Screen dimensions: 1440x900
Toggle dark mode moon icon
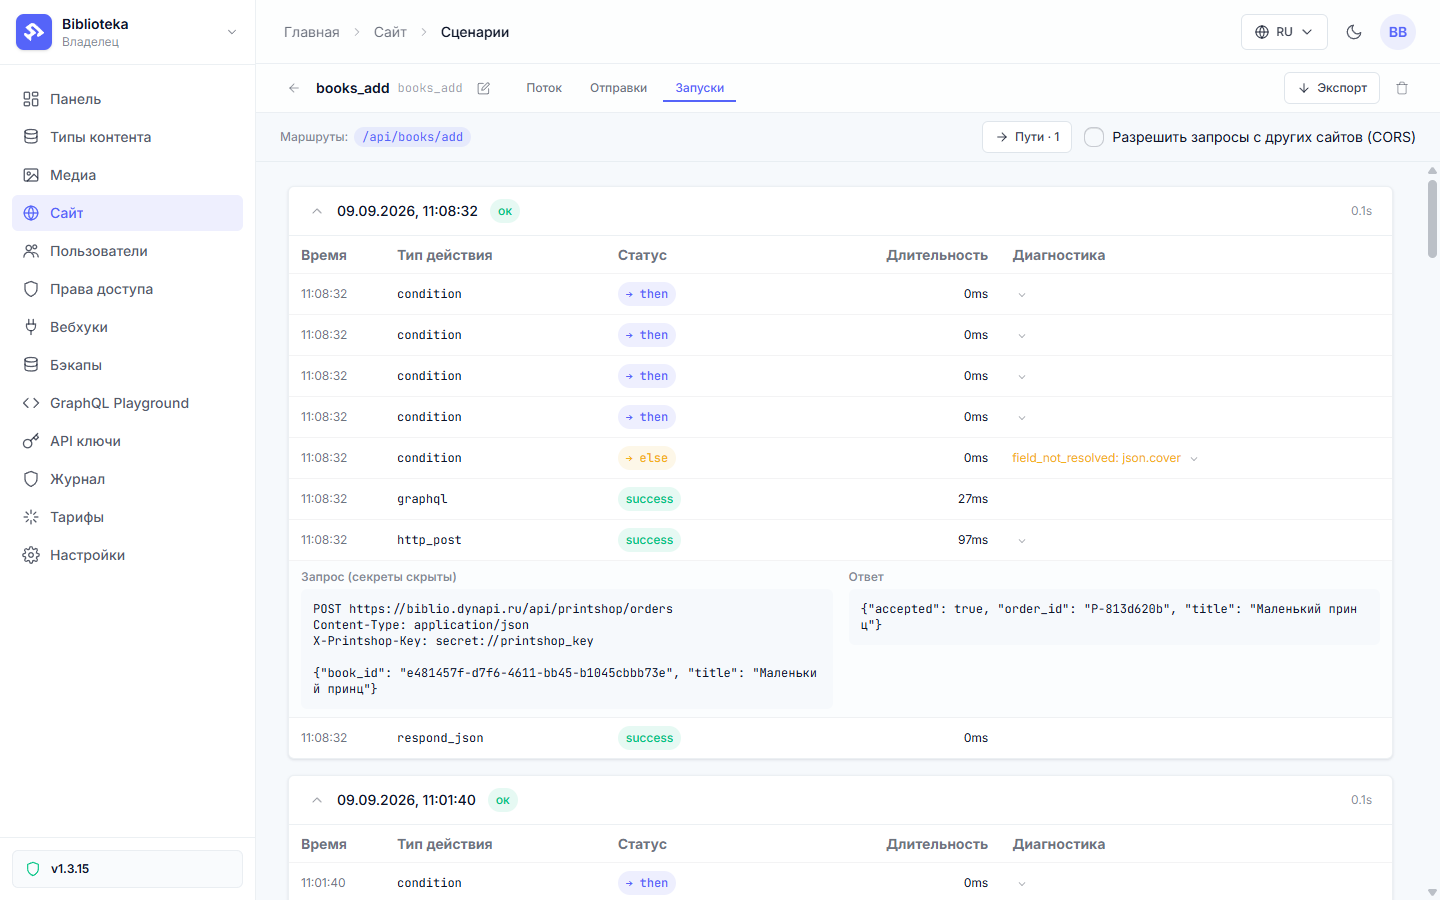pyautogui.click(x=1354, y=32)
